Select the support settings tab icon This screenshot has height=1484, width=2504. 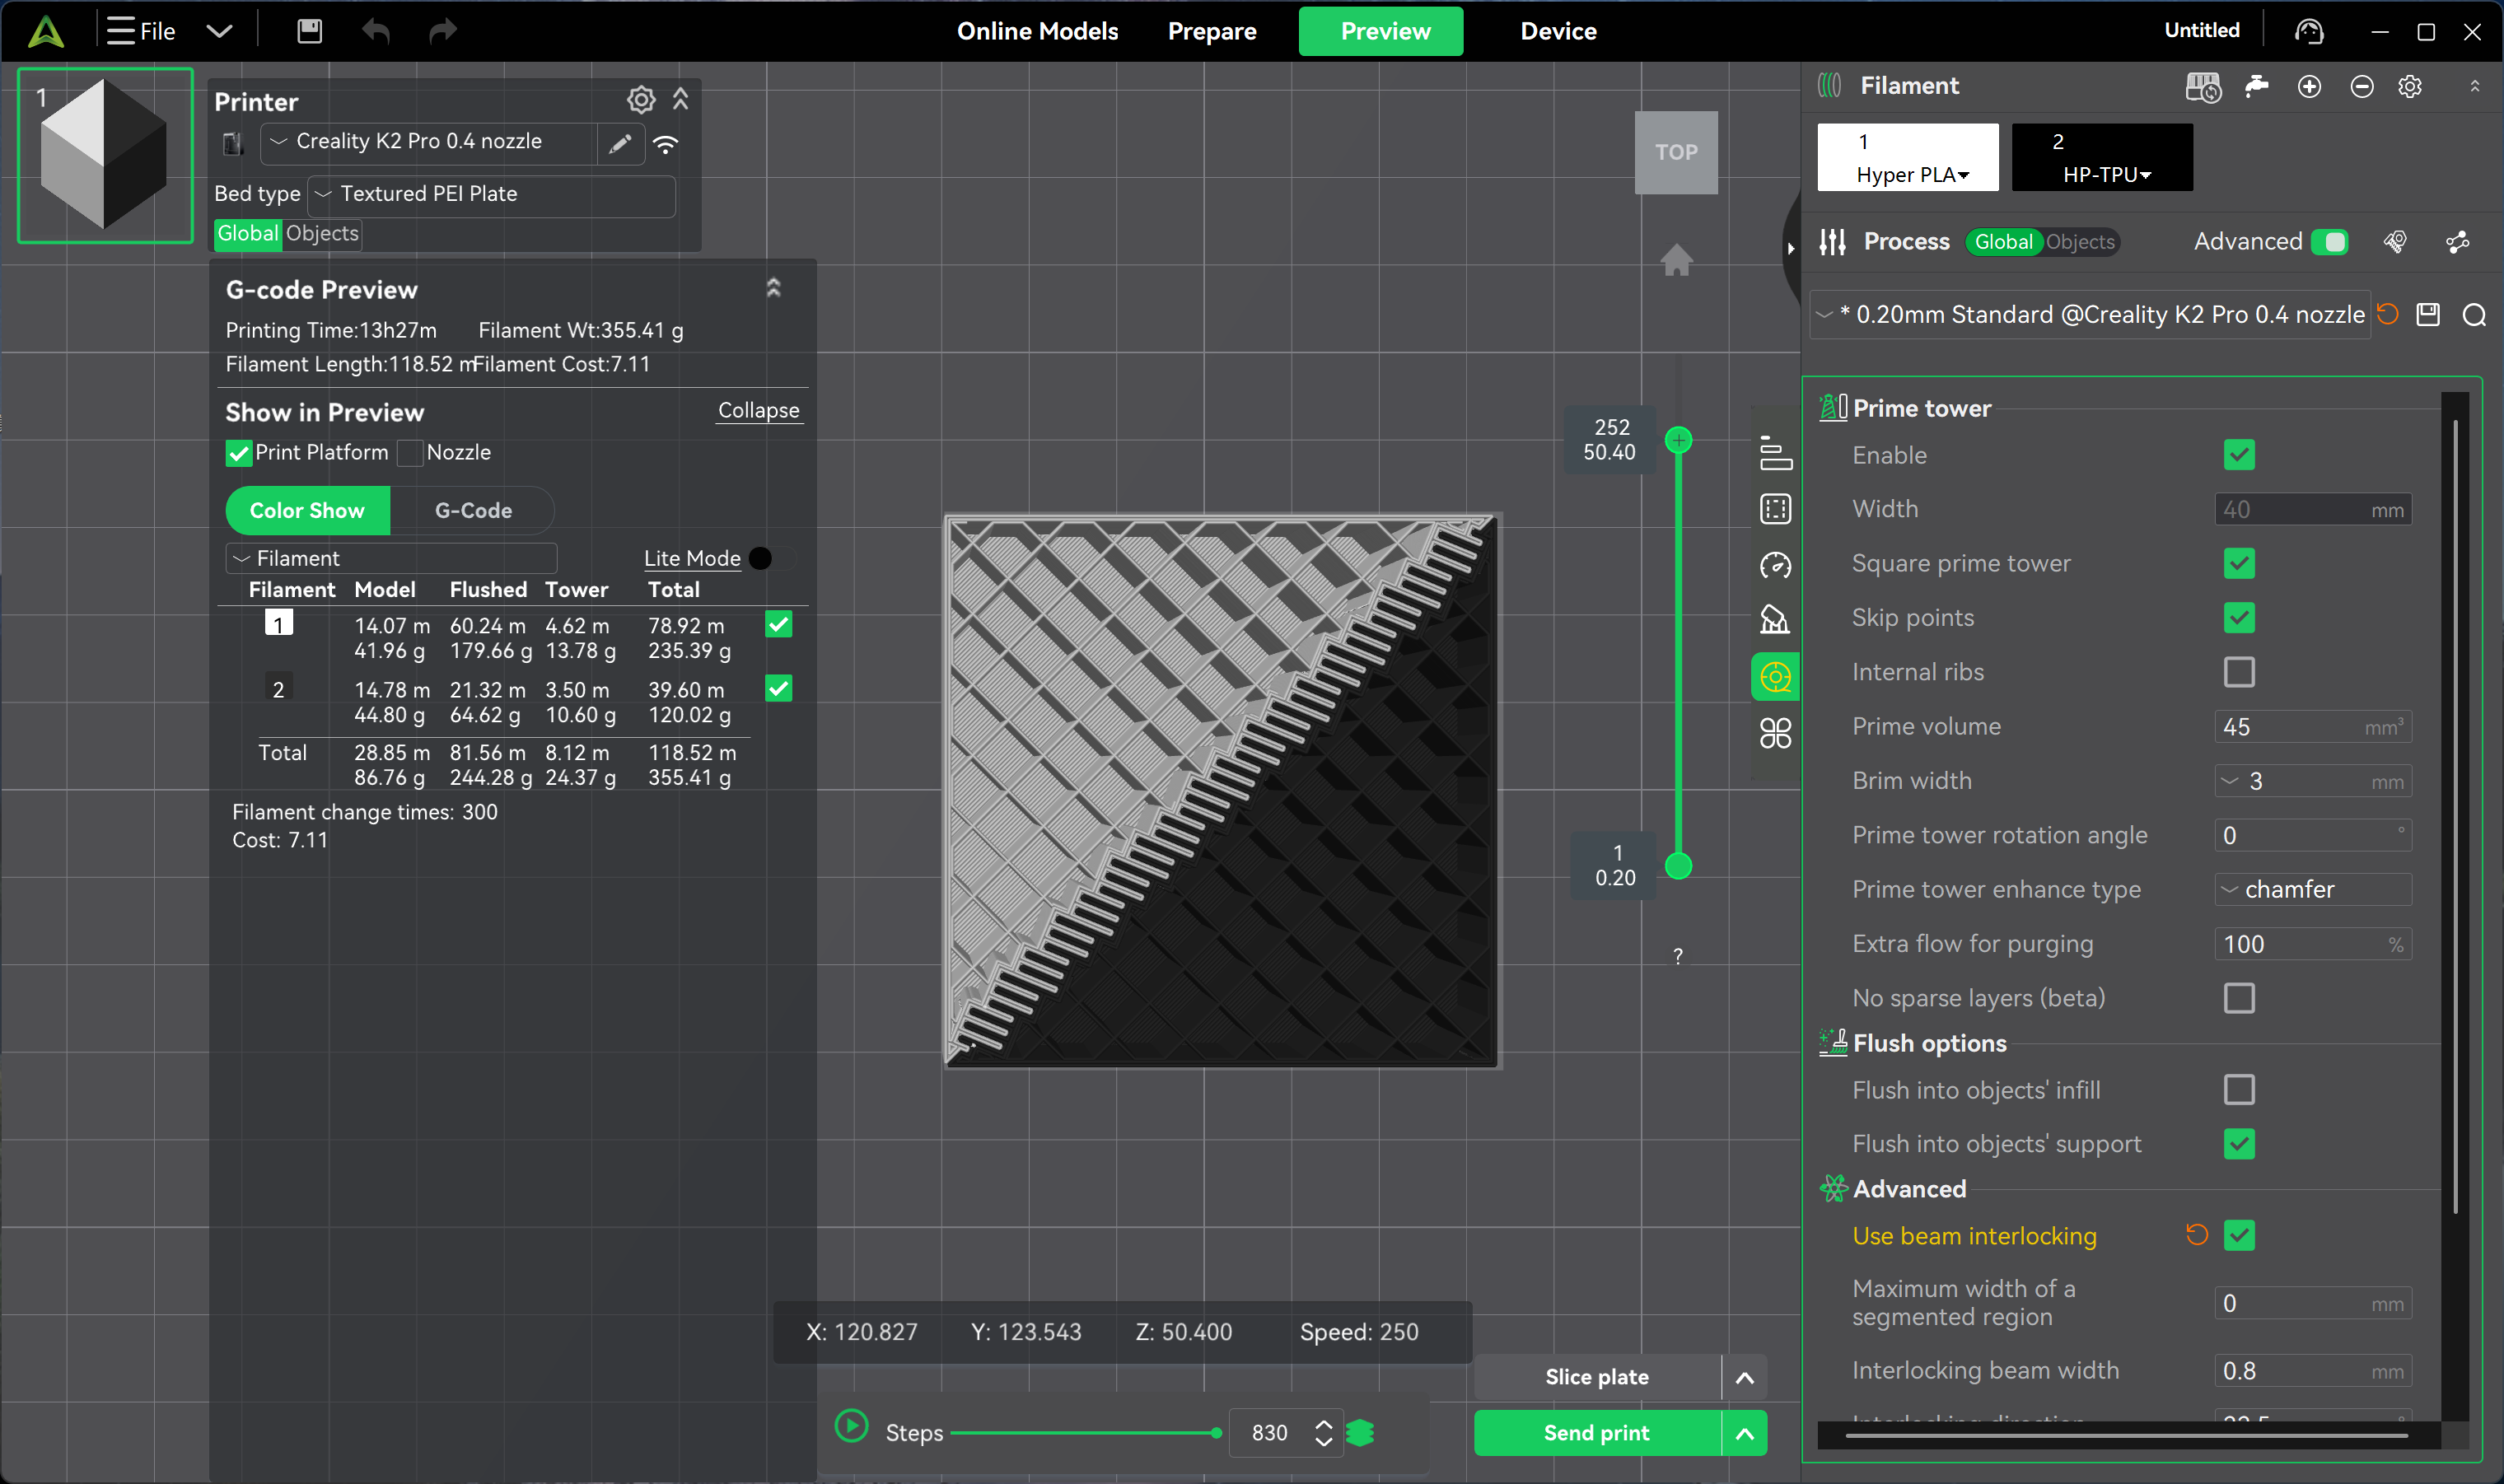pos(1775,620)
